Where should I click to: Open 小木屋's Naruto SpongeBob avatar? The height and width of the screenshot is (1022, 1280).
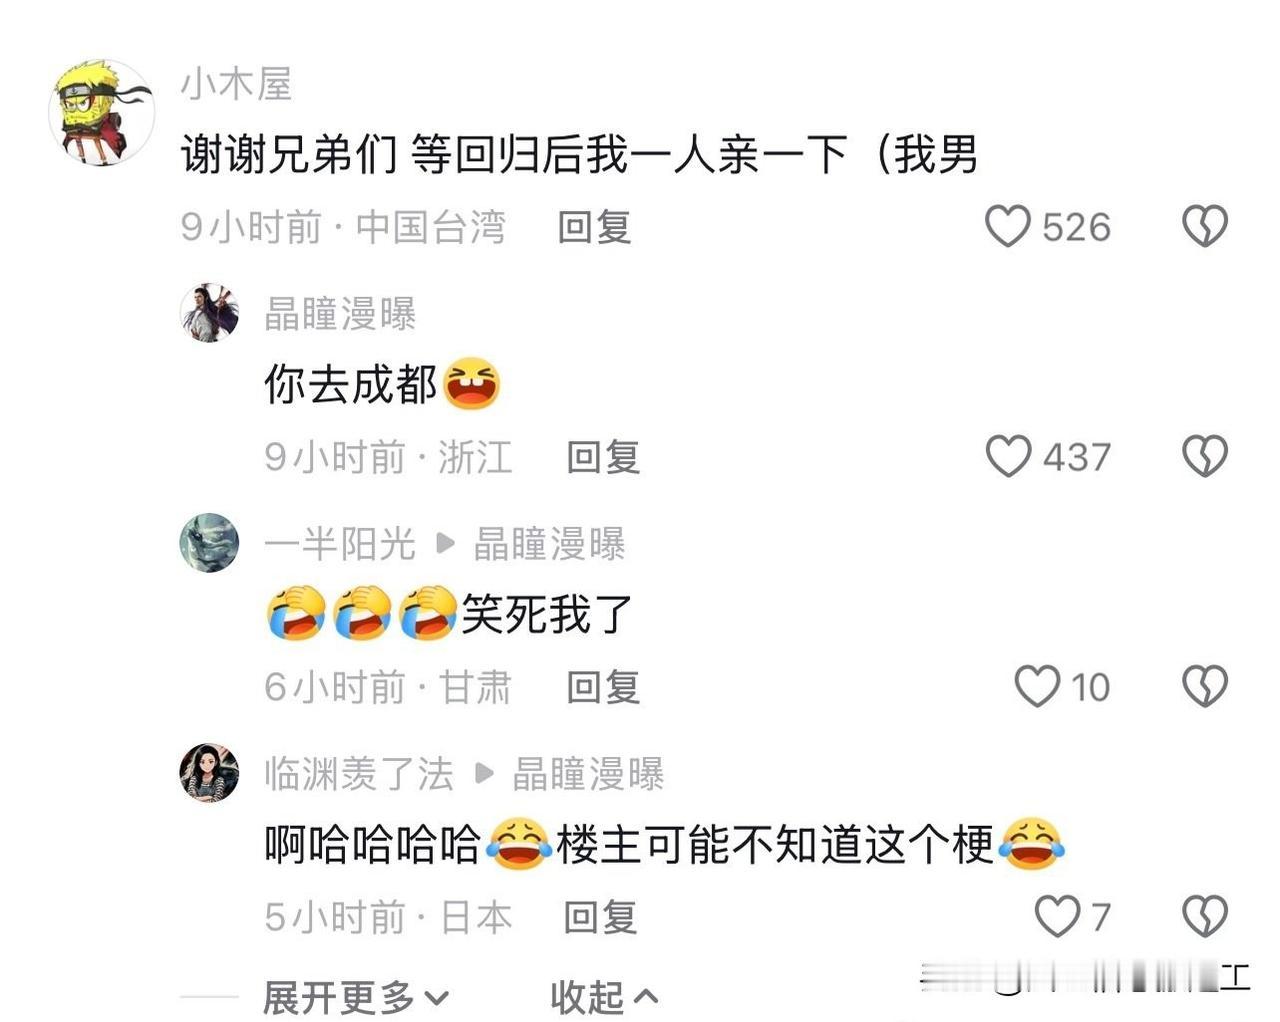tap(102, 112)
